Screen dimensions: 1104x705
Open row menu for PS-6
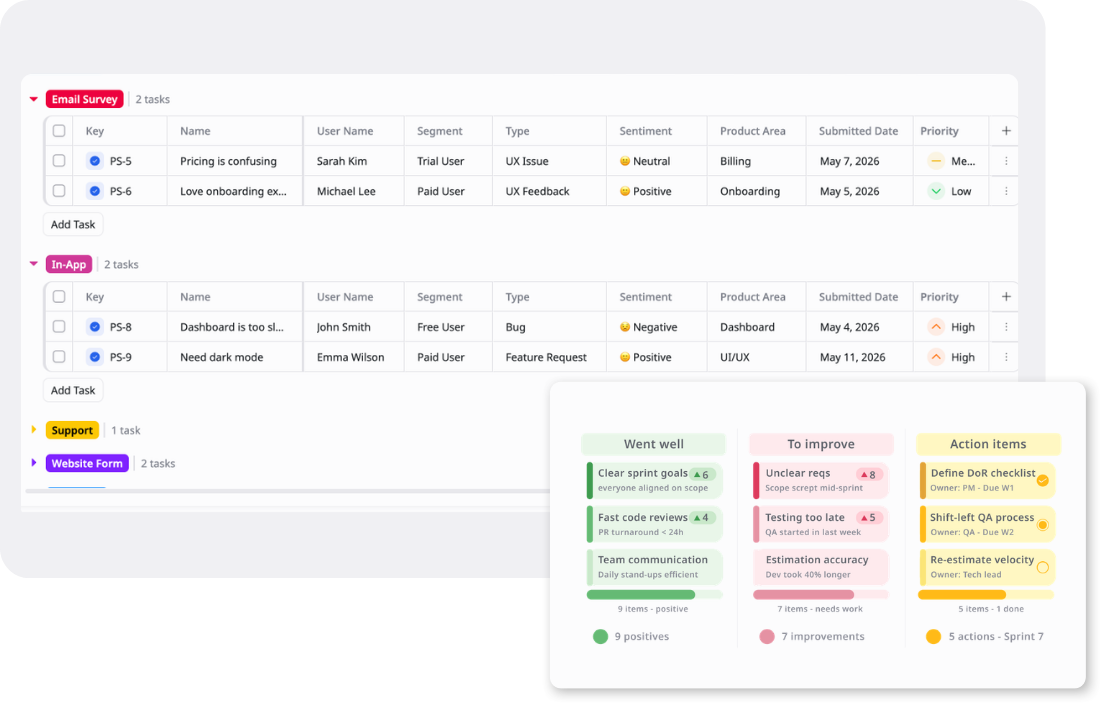coord(1006,191)
